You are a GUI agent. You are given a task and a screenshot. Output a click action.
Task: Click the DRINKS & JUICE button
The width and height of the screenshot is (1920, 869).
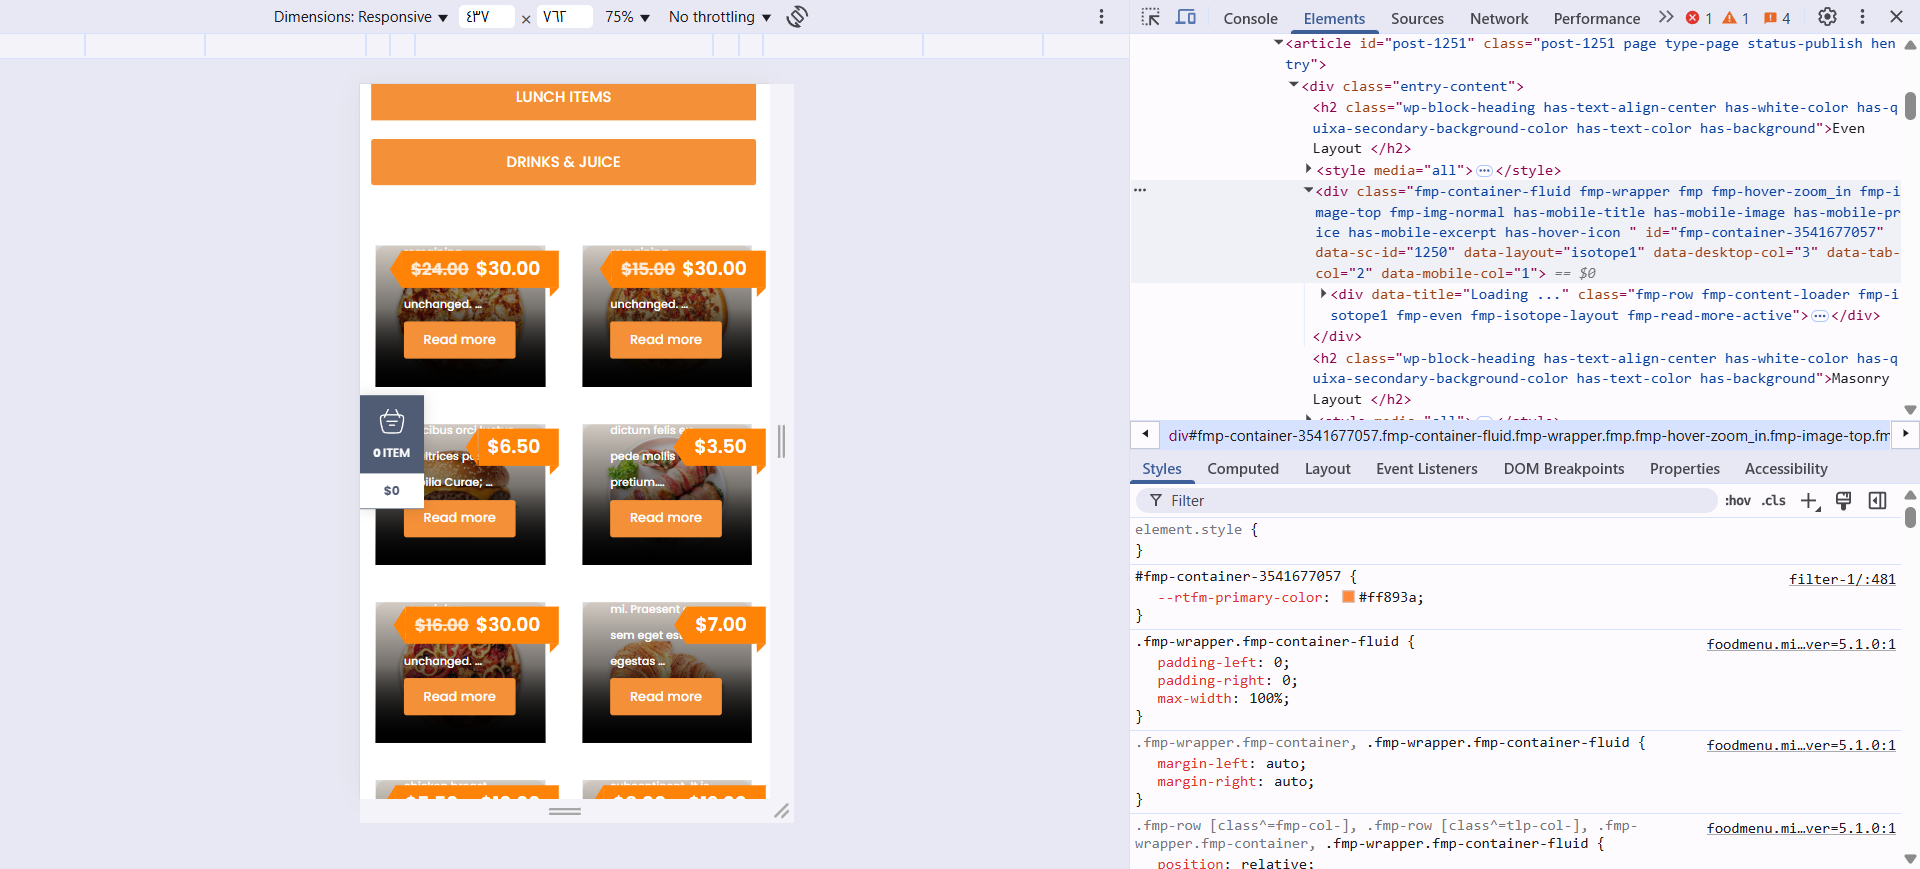pos(563,162)
